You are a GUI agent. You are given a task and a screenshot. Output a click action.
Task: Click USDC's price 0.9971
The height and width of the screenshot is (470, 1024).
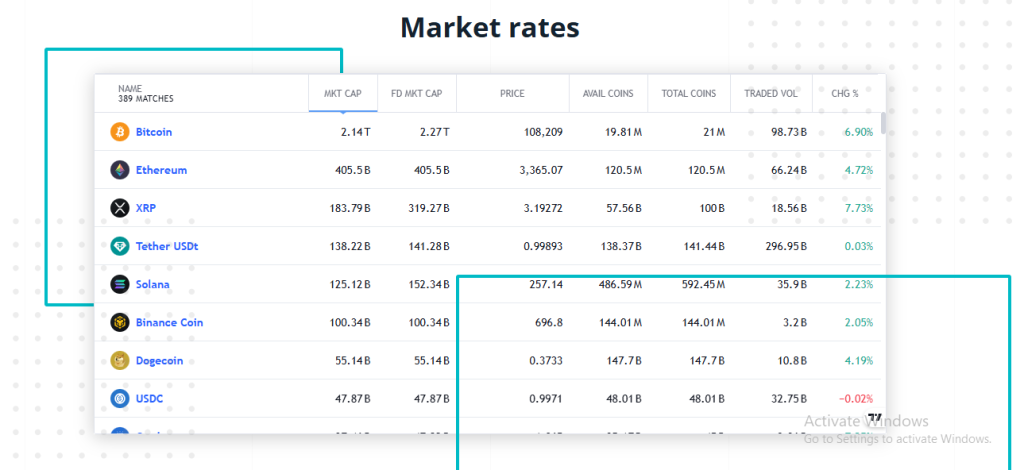point(545,398)
